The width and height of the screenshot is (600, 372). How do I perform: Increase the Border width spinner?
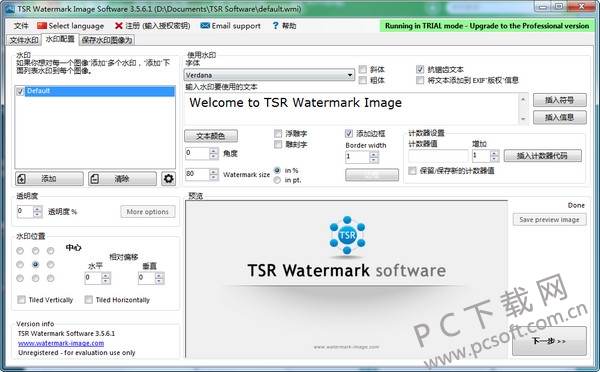(374, 154)
